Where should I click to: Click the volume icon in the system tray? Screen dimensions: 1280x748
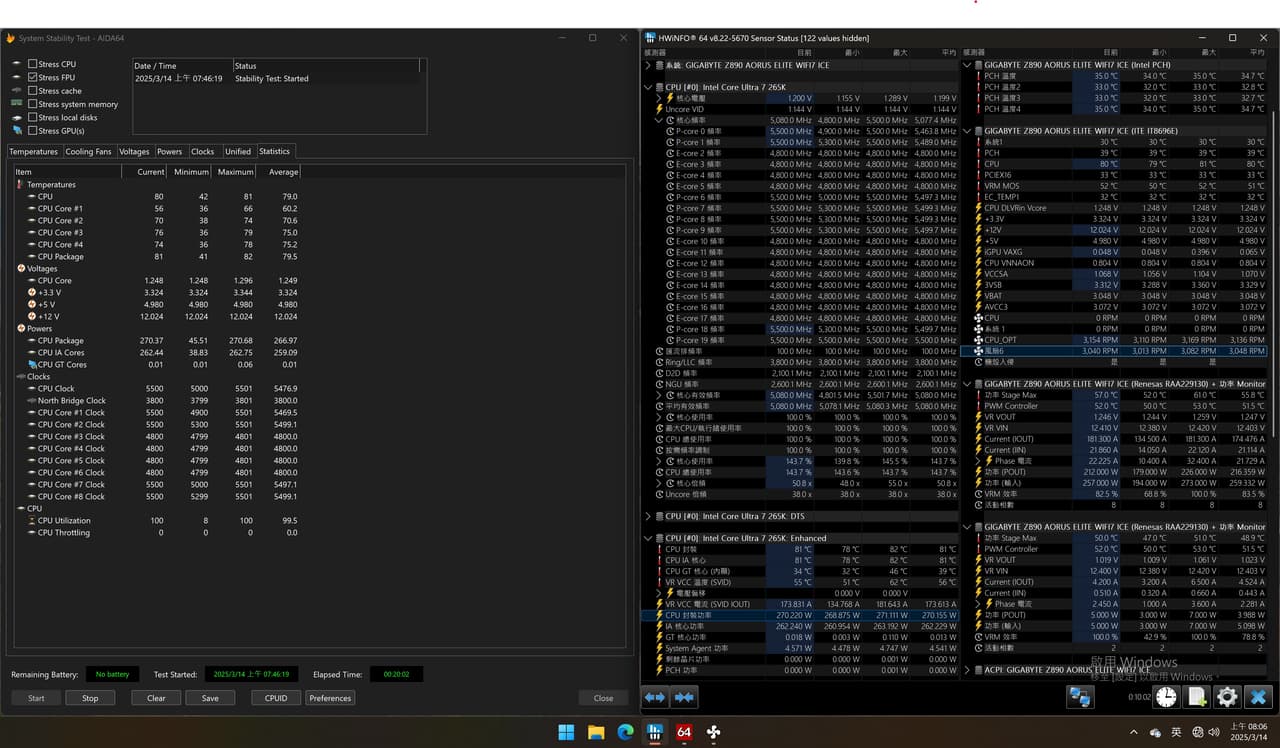(x=1215, y=732)
